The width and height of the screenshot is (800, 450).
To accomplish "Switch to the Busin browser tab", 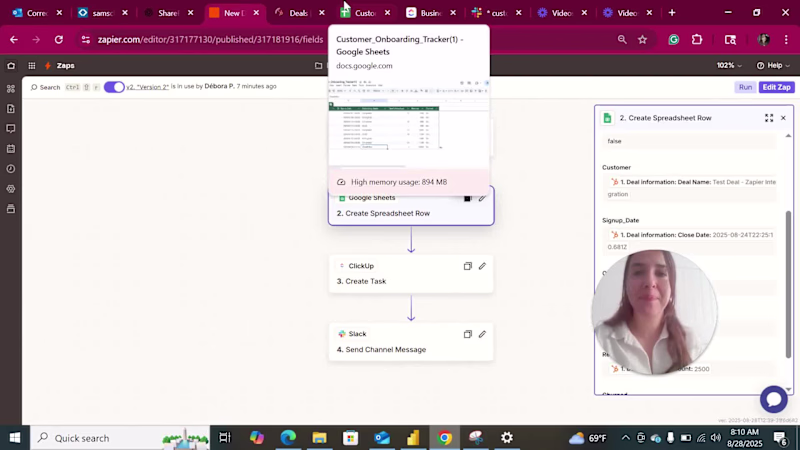I will click(x=431, y=13).
